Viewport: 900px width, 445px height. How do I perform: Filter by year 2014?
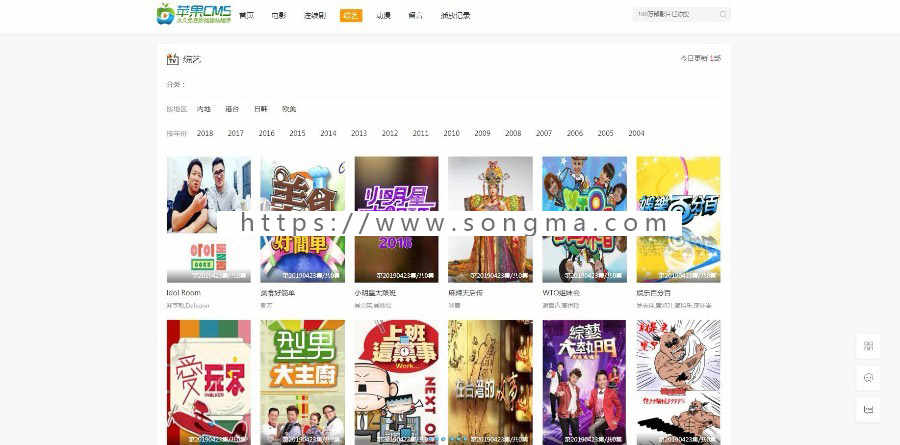(x=328, y=133)
